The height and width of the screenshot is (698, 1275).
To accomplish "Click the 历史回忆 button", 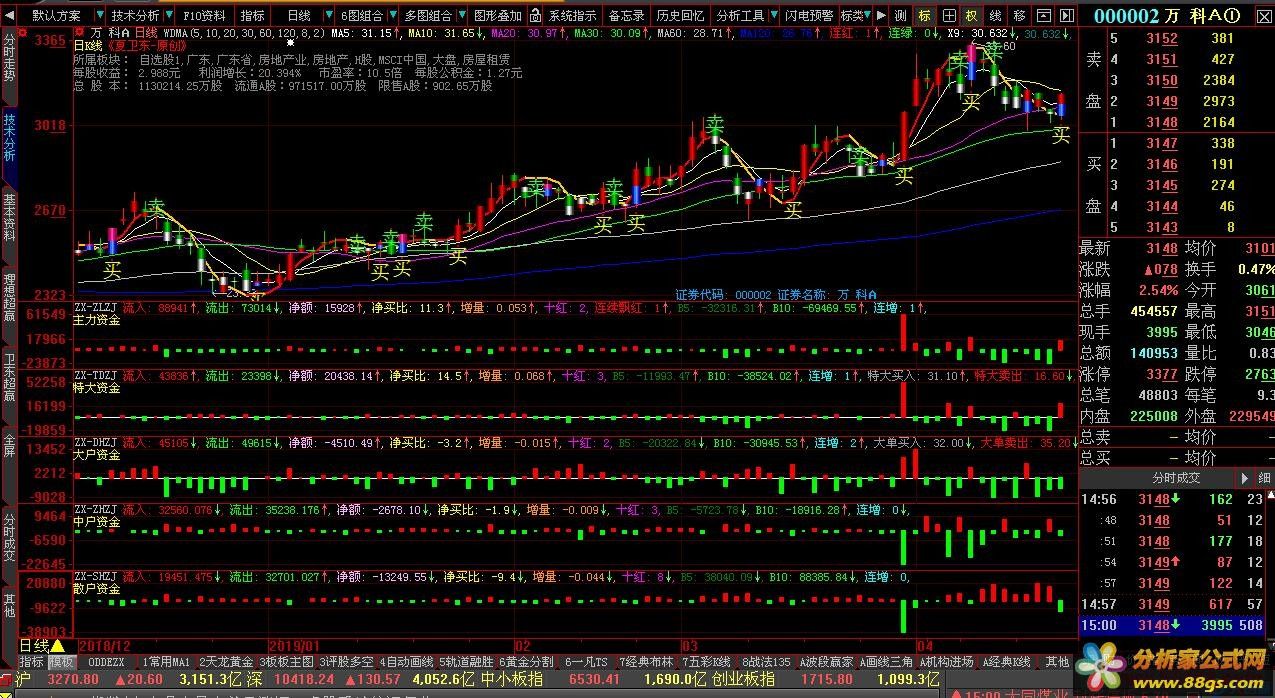I will click(x=681, y=15).
